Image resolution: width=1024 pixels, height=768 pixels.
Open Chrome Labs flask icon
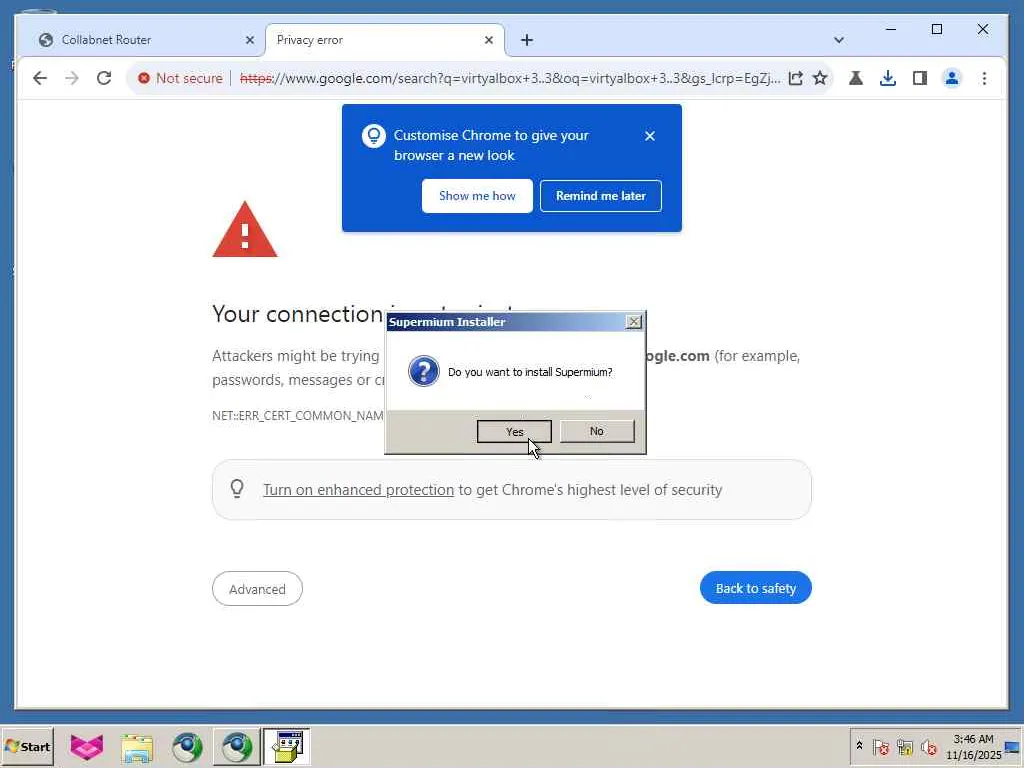click(856, 78)
